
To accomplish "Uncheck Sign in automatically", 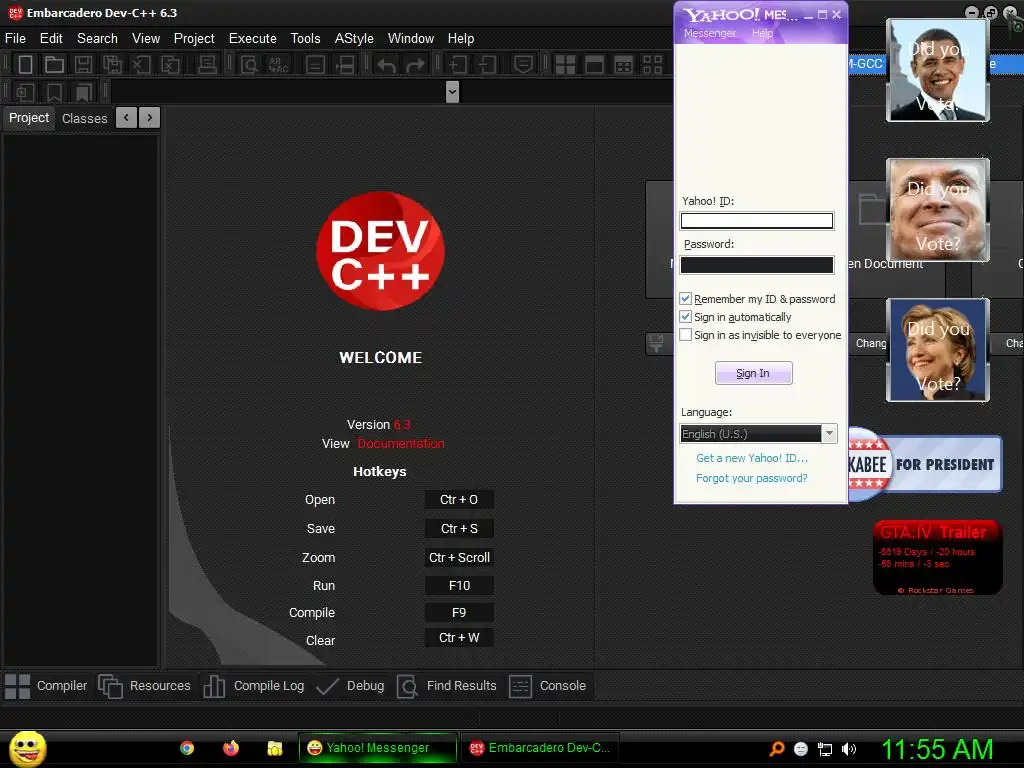I will (x=686, y=317).
